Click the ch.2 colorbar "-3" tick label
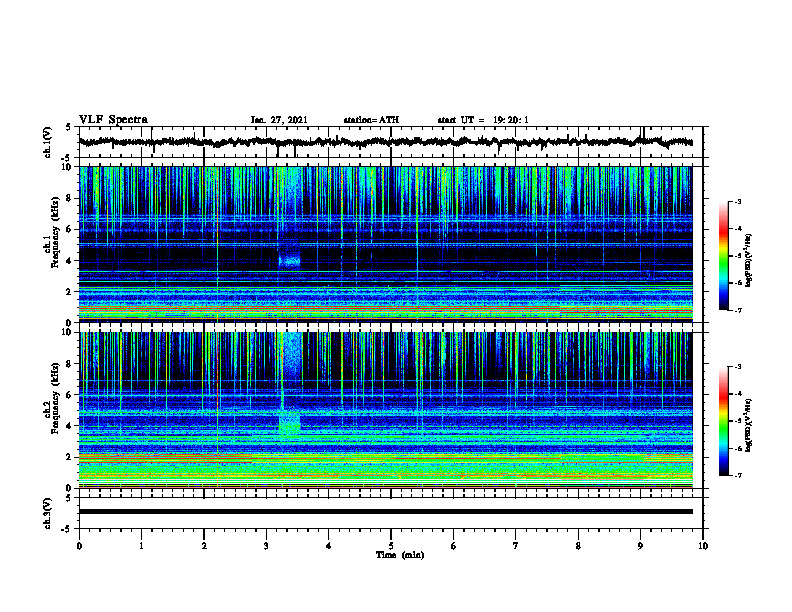Viewport: 792px width, 612px height. click(738, 367)
